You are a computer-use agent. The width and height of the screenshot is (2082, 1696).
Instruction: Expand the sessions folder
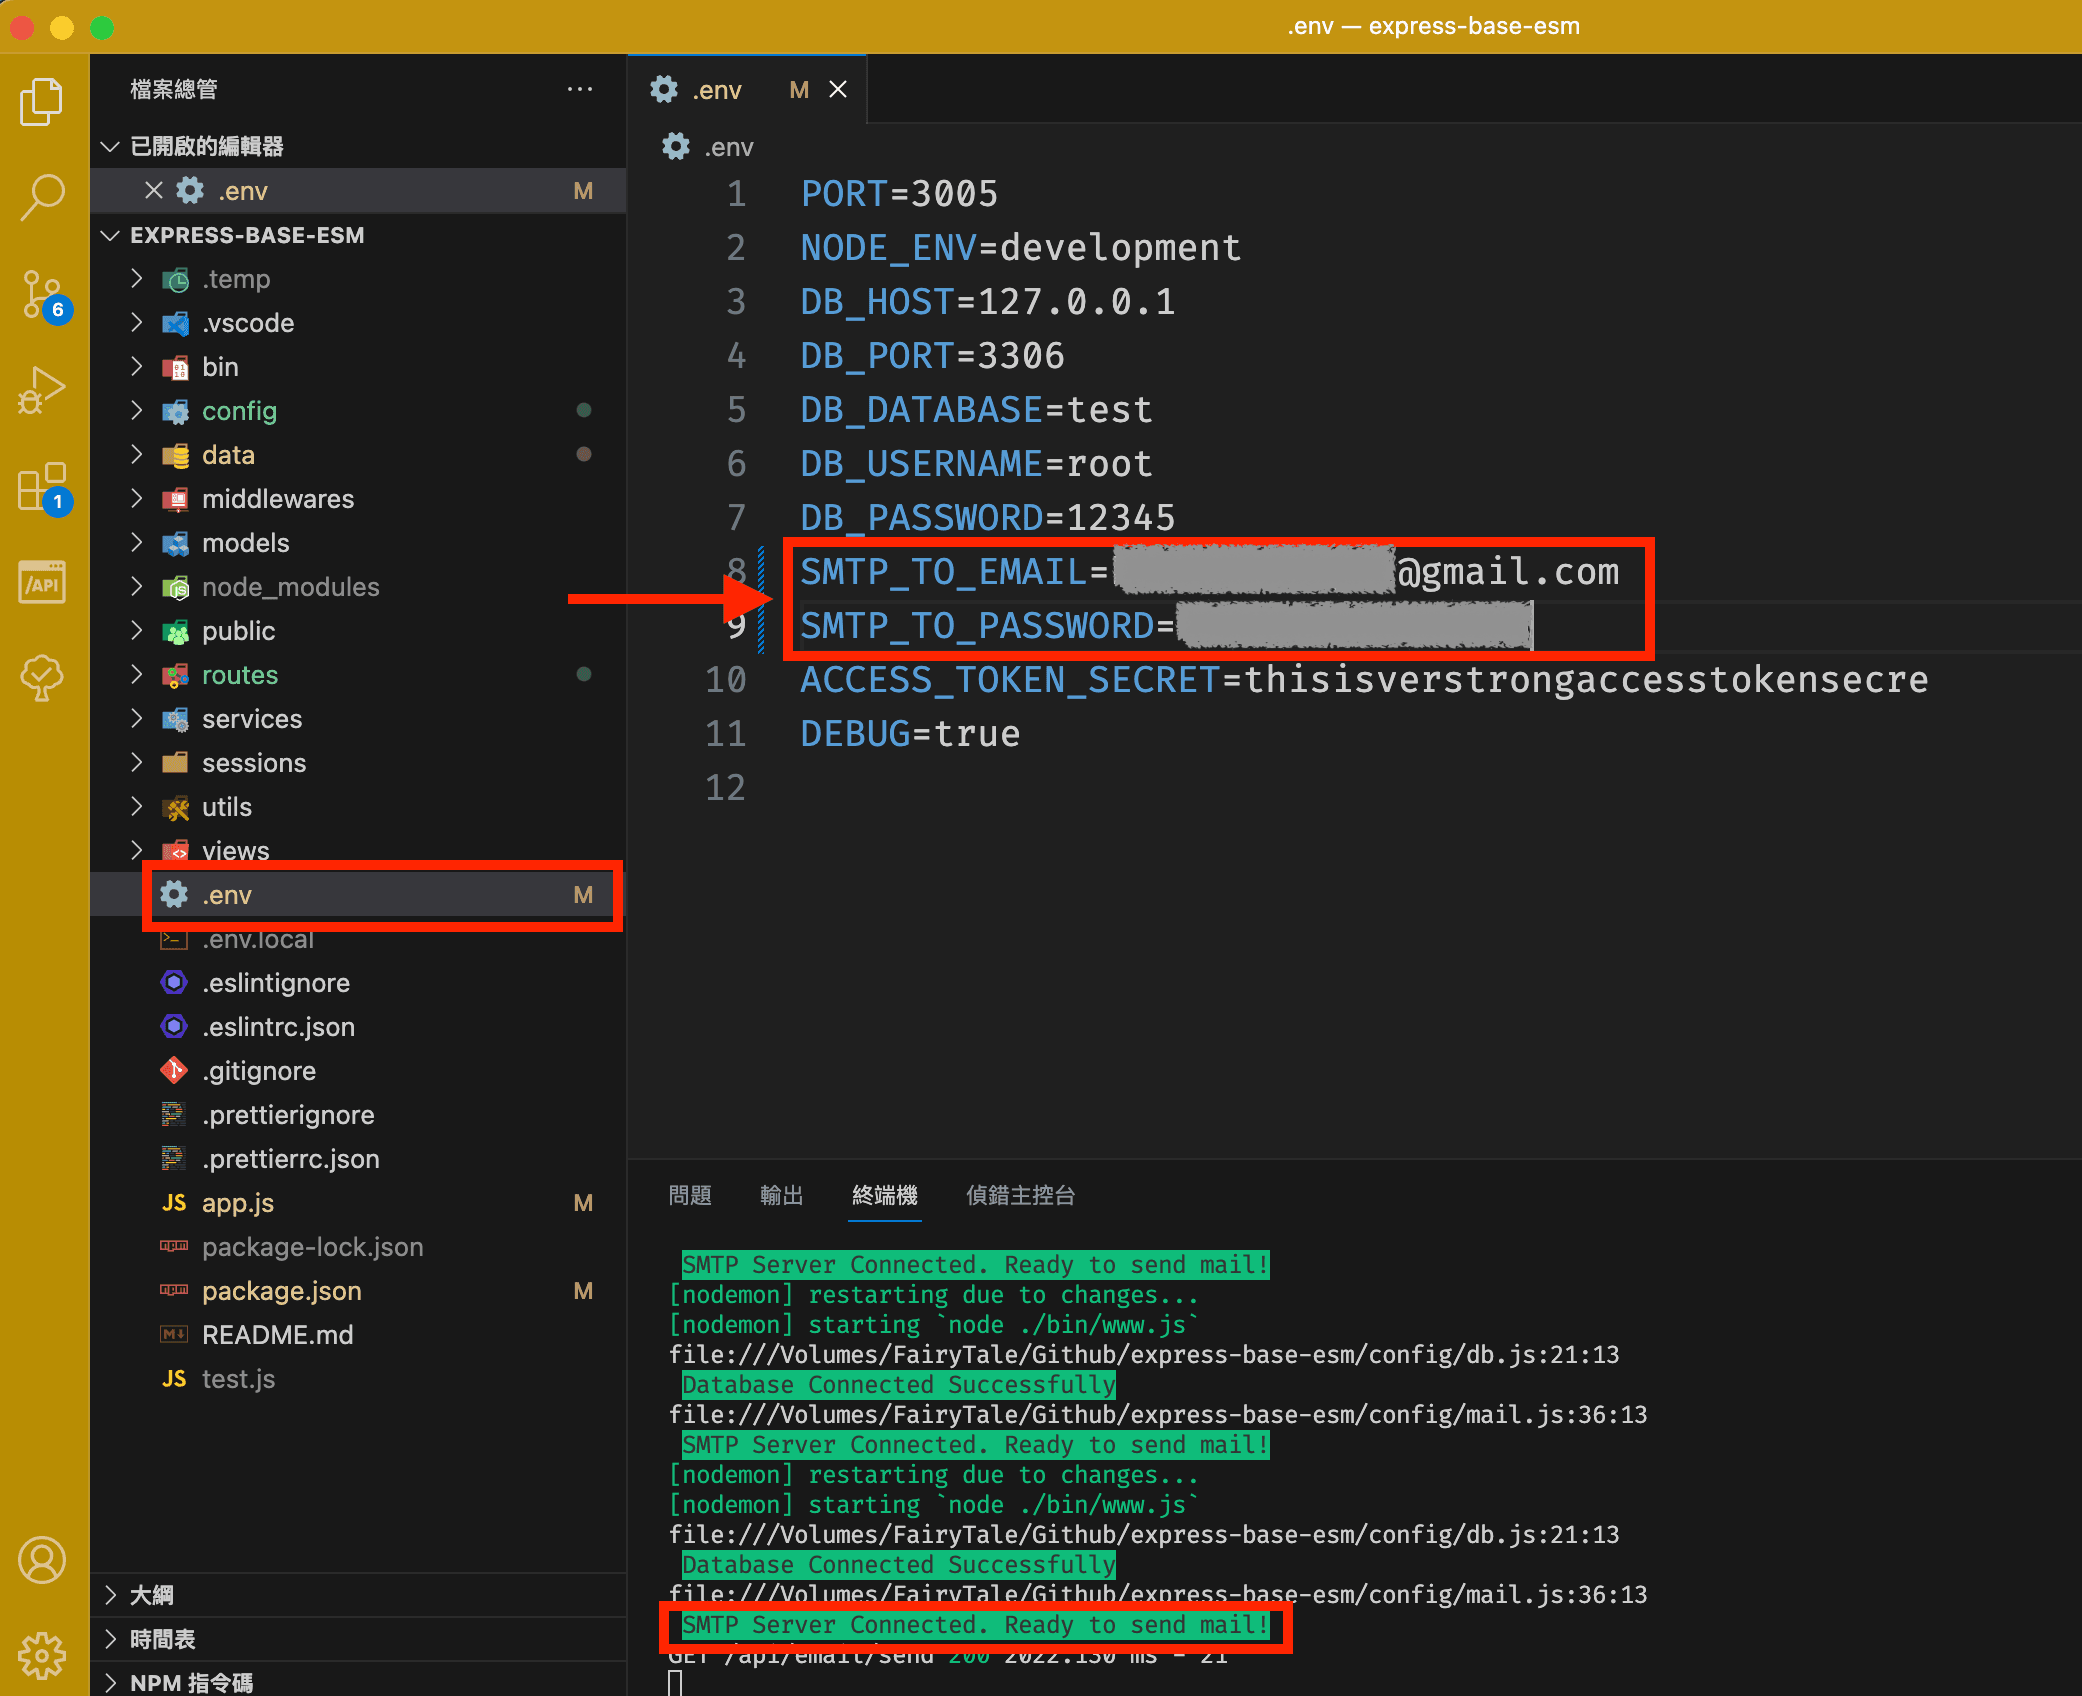(x=137, y=762)
